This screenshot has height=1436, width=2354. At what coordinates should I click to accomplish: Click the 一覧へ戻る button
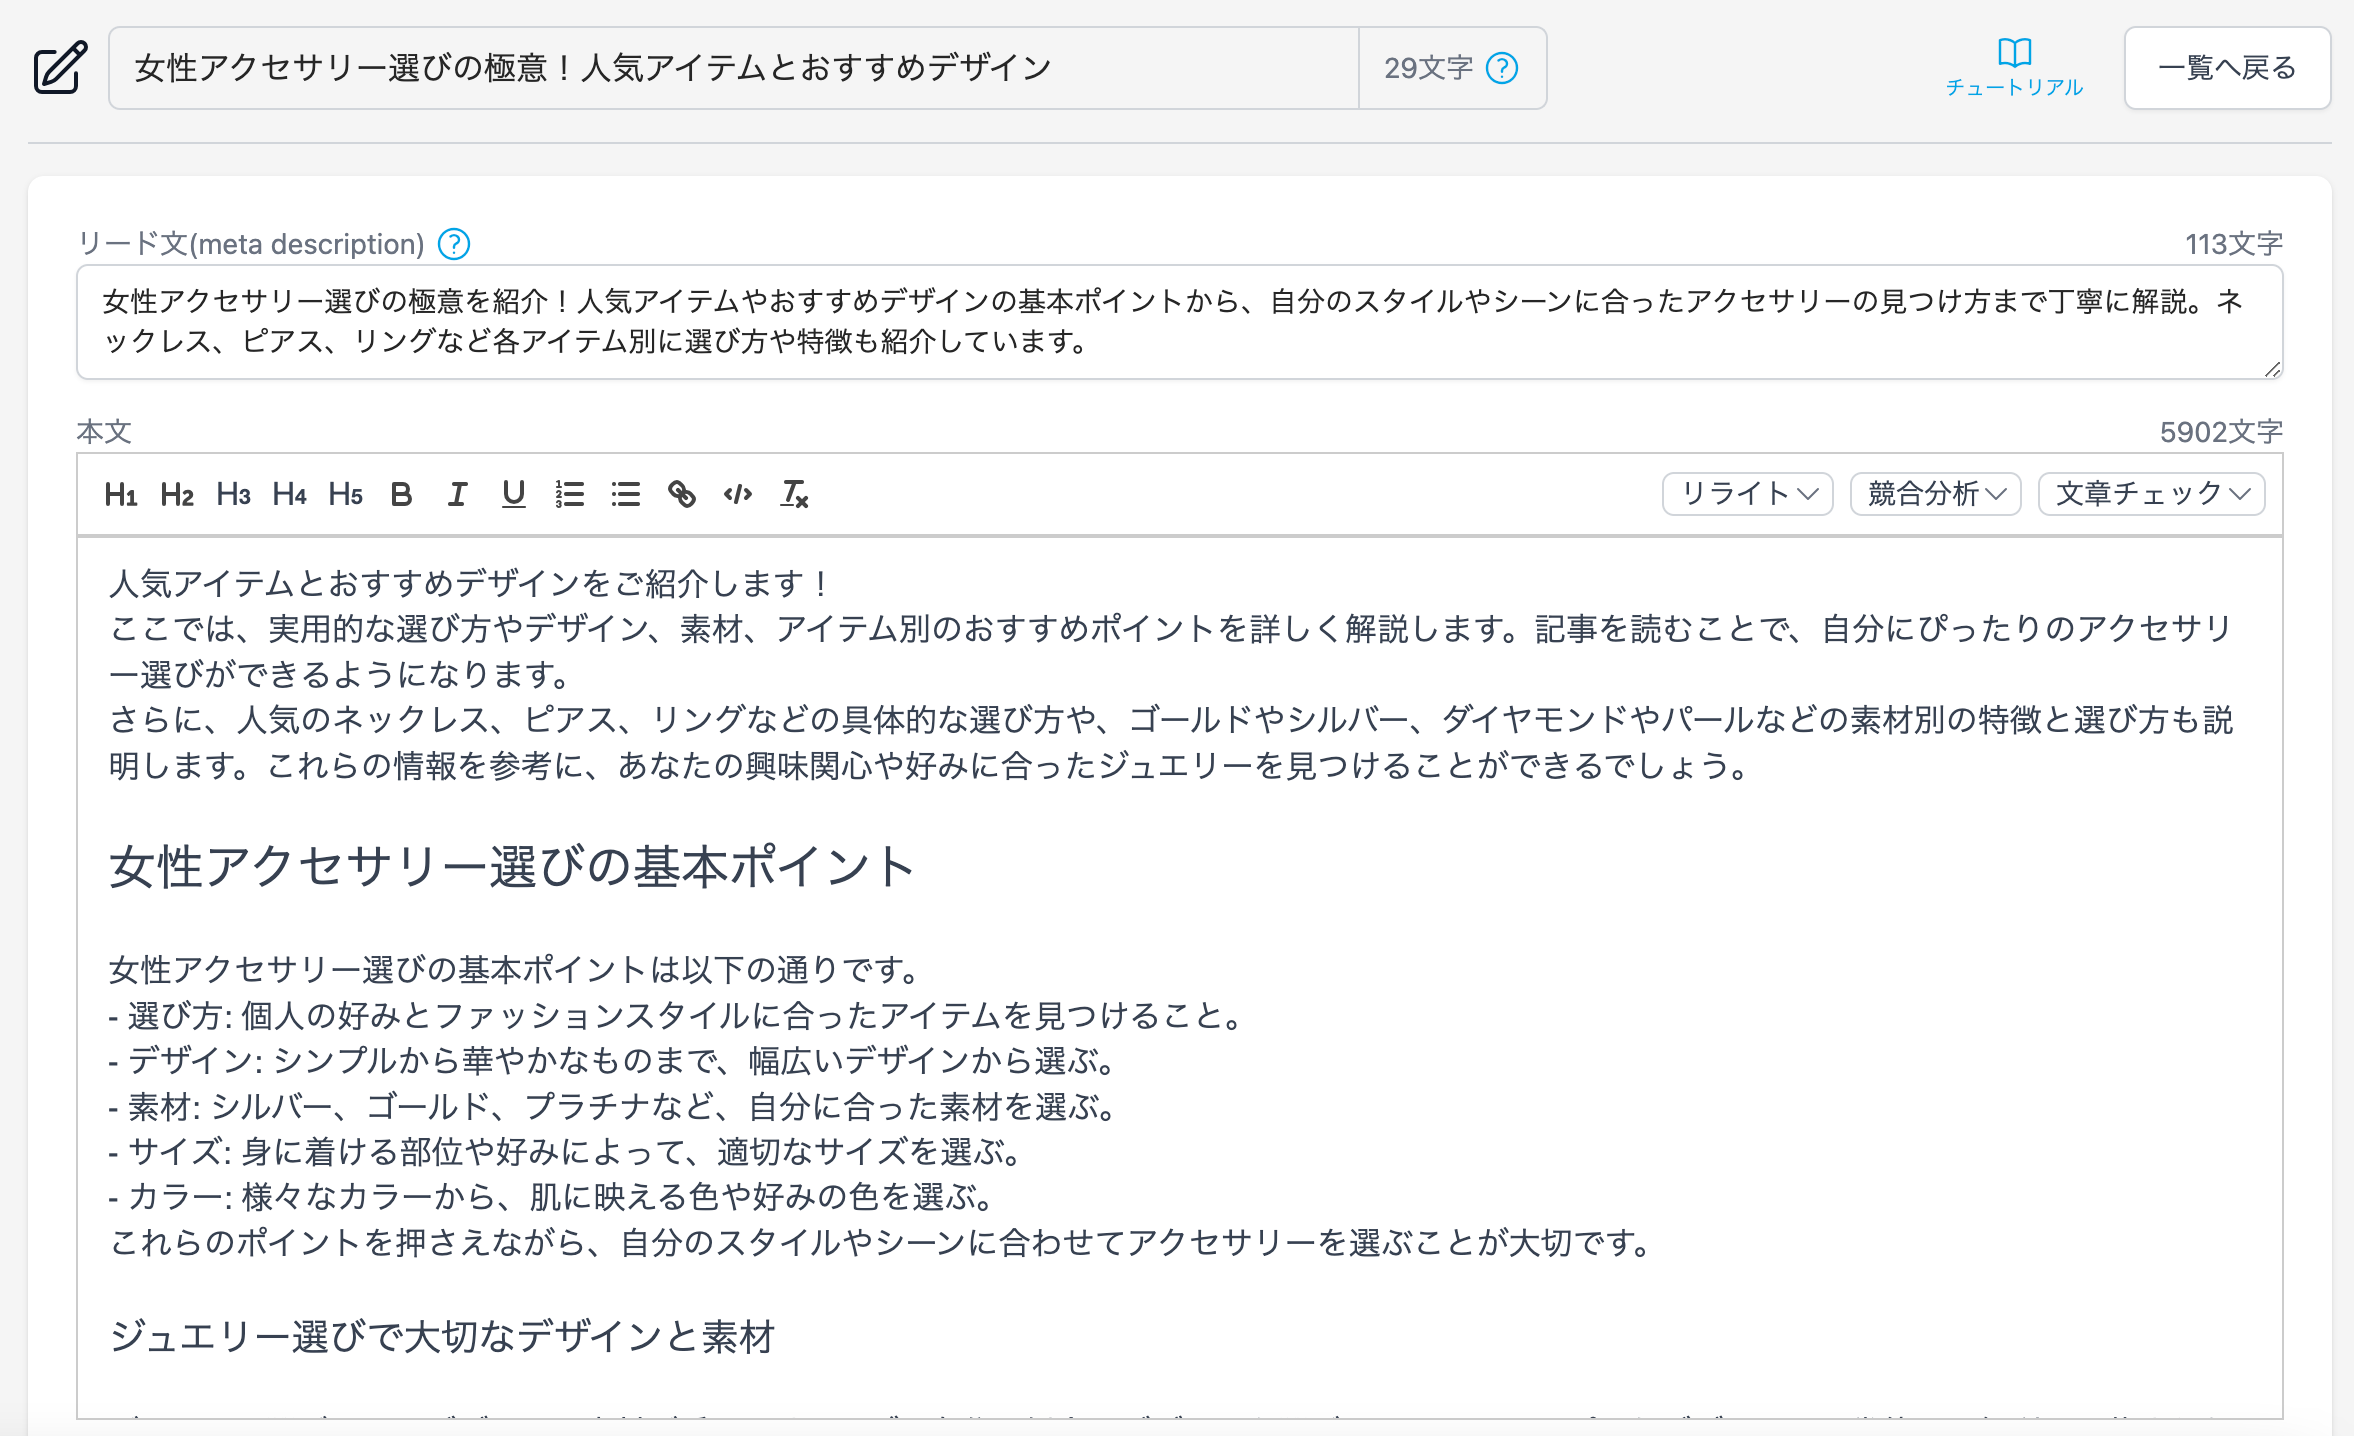(2227, 68)
